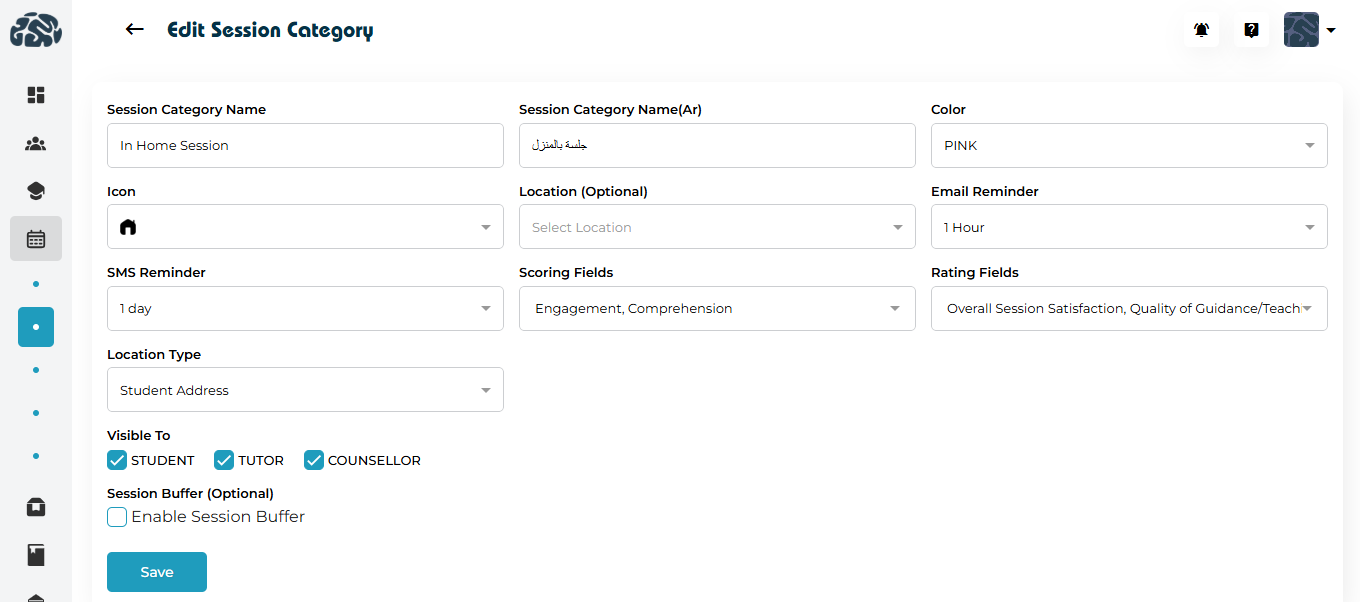Open the notifications bell icon

tap(1201, 30)
